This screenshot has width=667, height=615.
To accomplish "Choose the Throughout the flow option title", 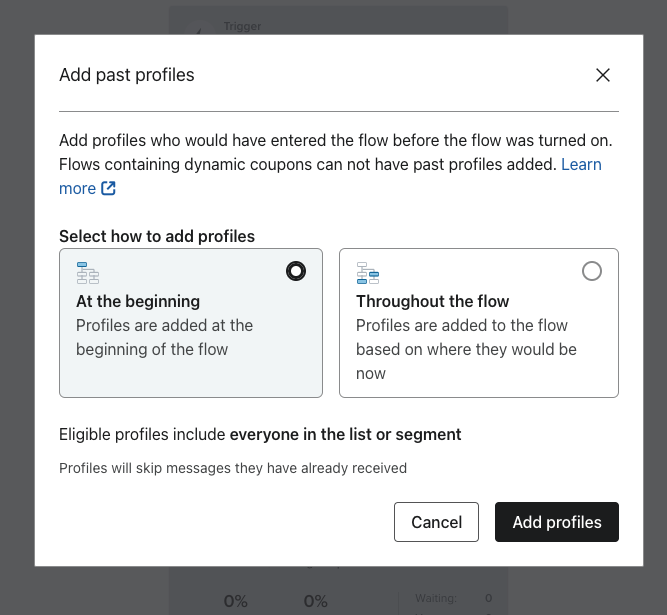I will (432, 301).
